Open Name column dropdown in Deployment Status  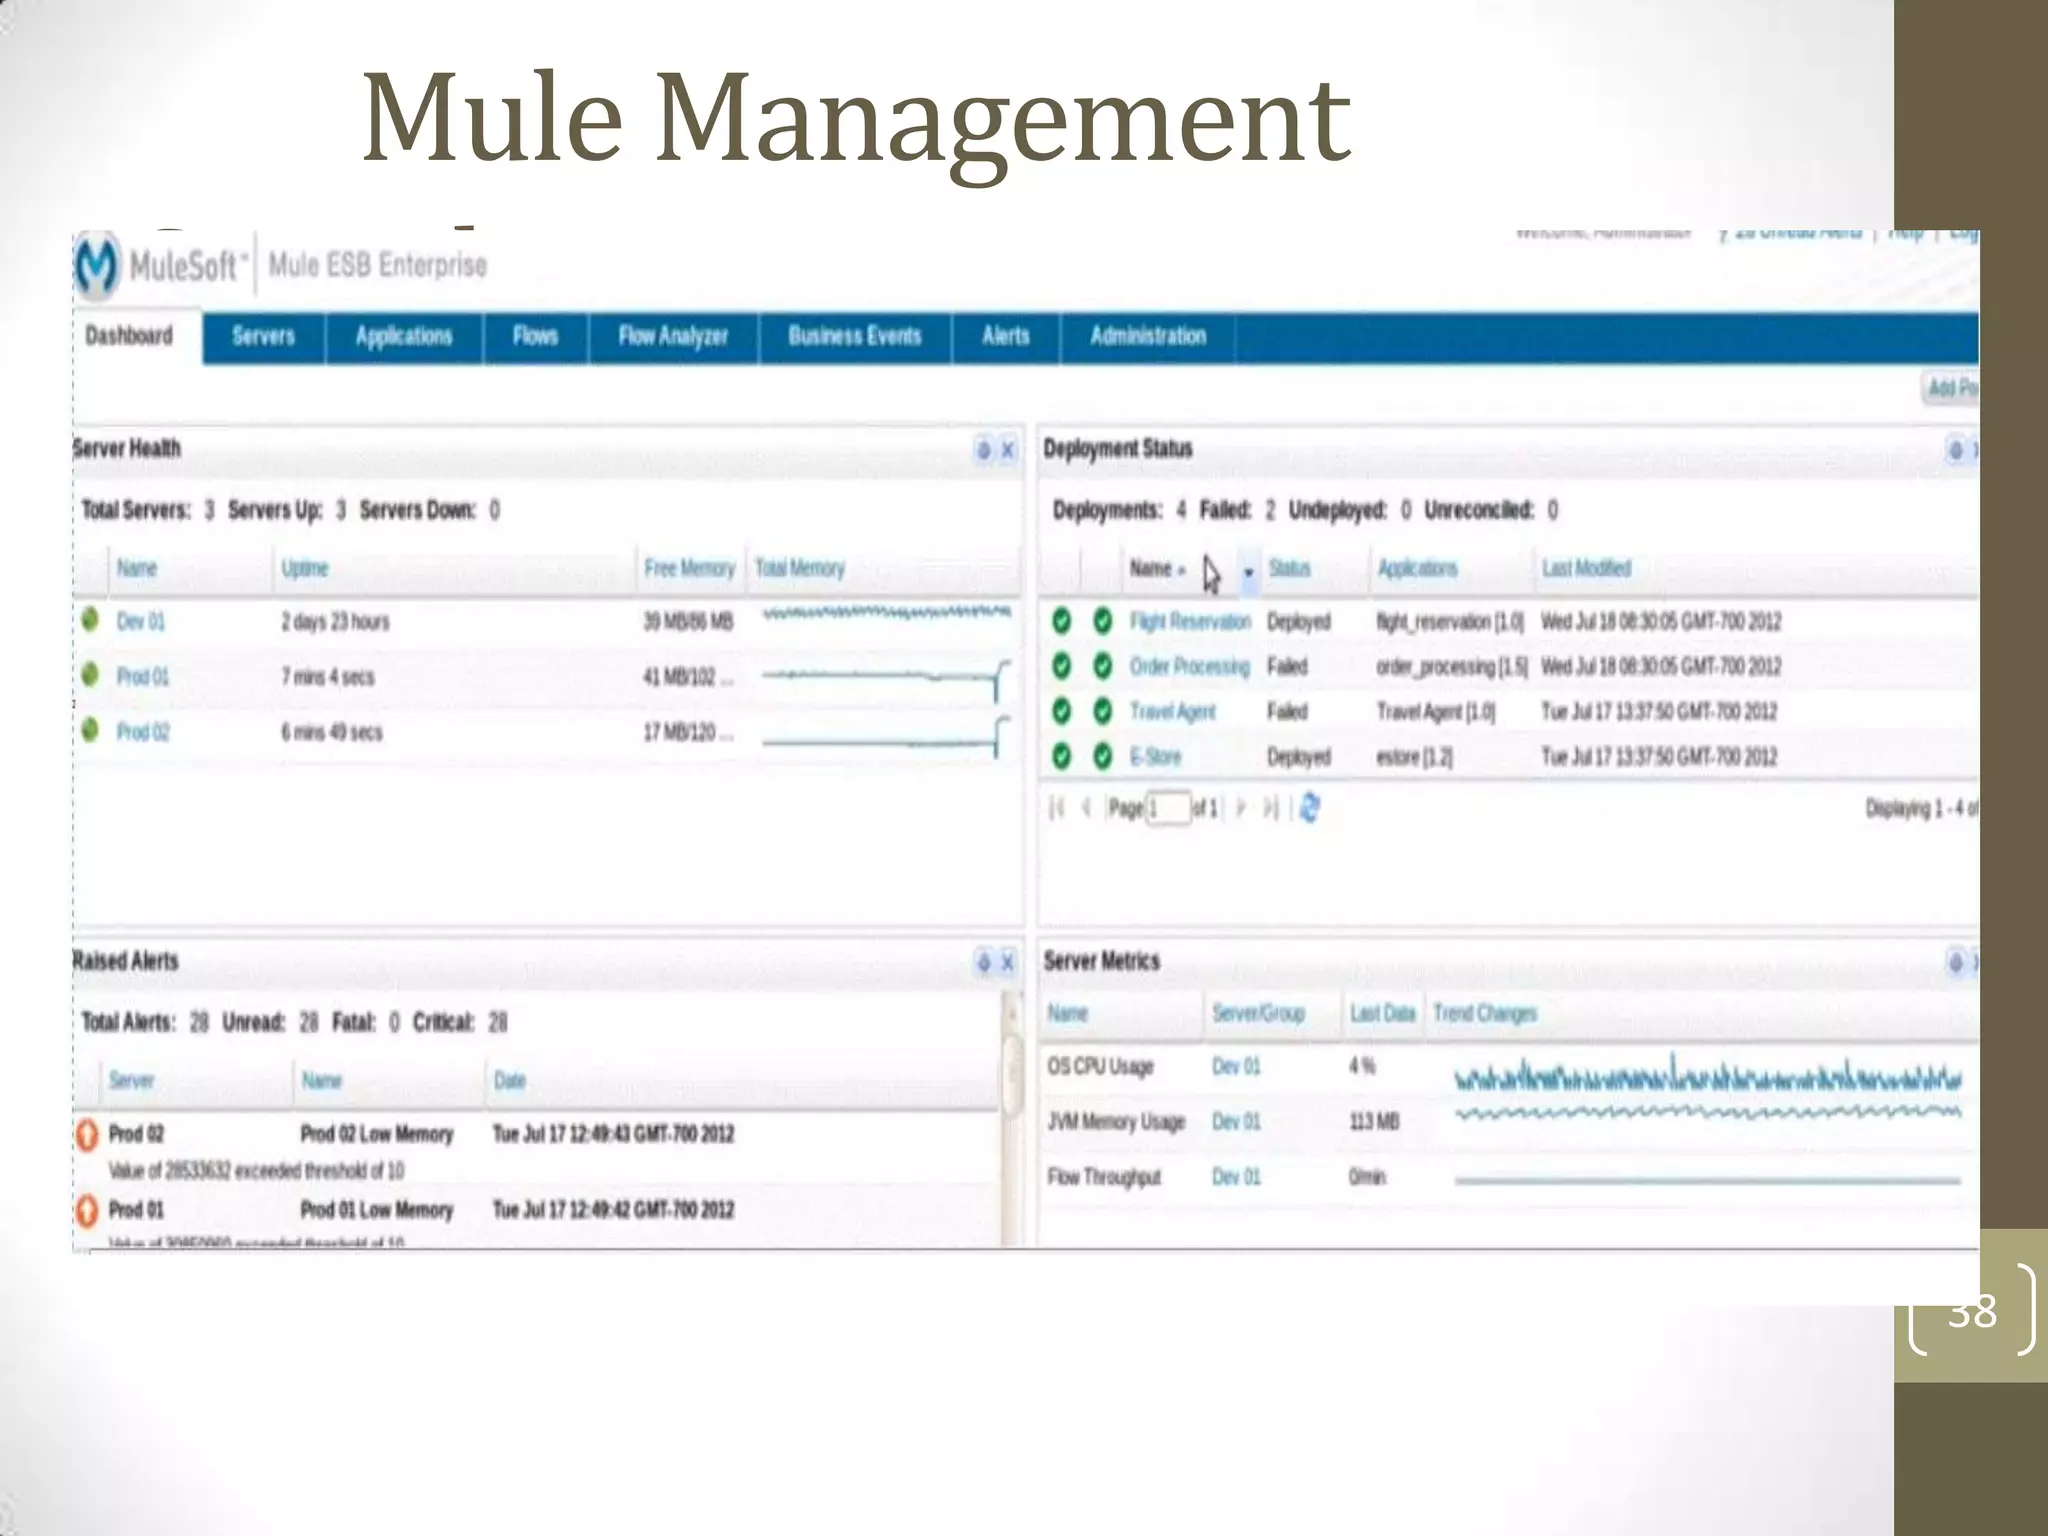click(x=1248, y=572)
